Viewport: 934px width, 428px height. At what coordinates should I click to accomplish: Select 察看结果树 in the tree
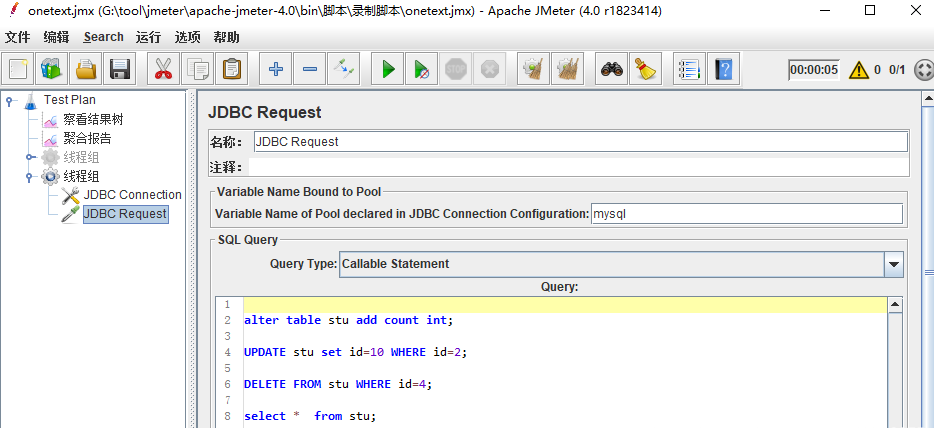pyautogui.click(x=94, y=120)
